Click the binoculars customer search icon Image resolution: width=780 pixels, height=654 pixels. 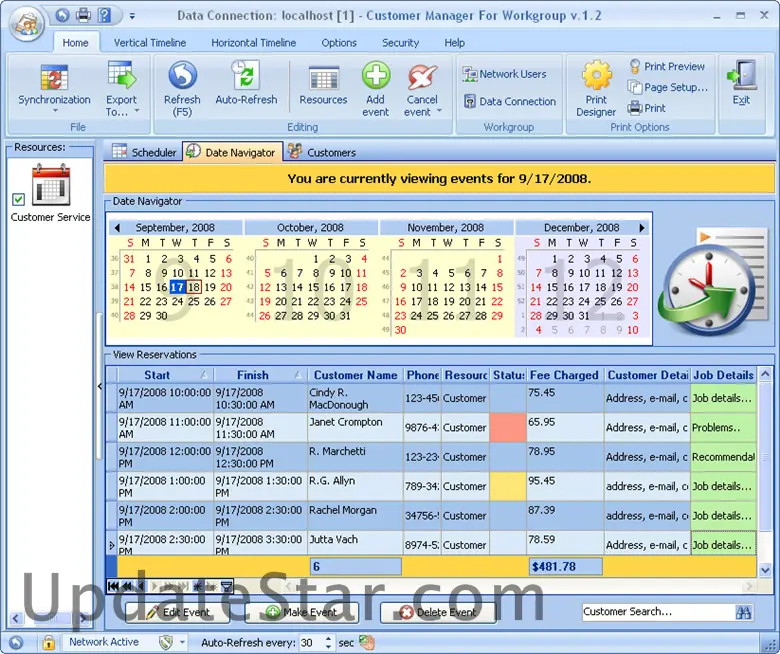click(744, 612)
